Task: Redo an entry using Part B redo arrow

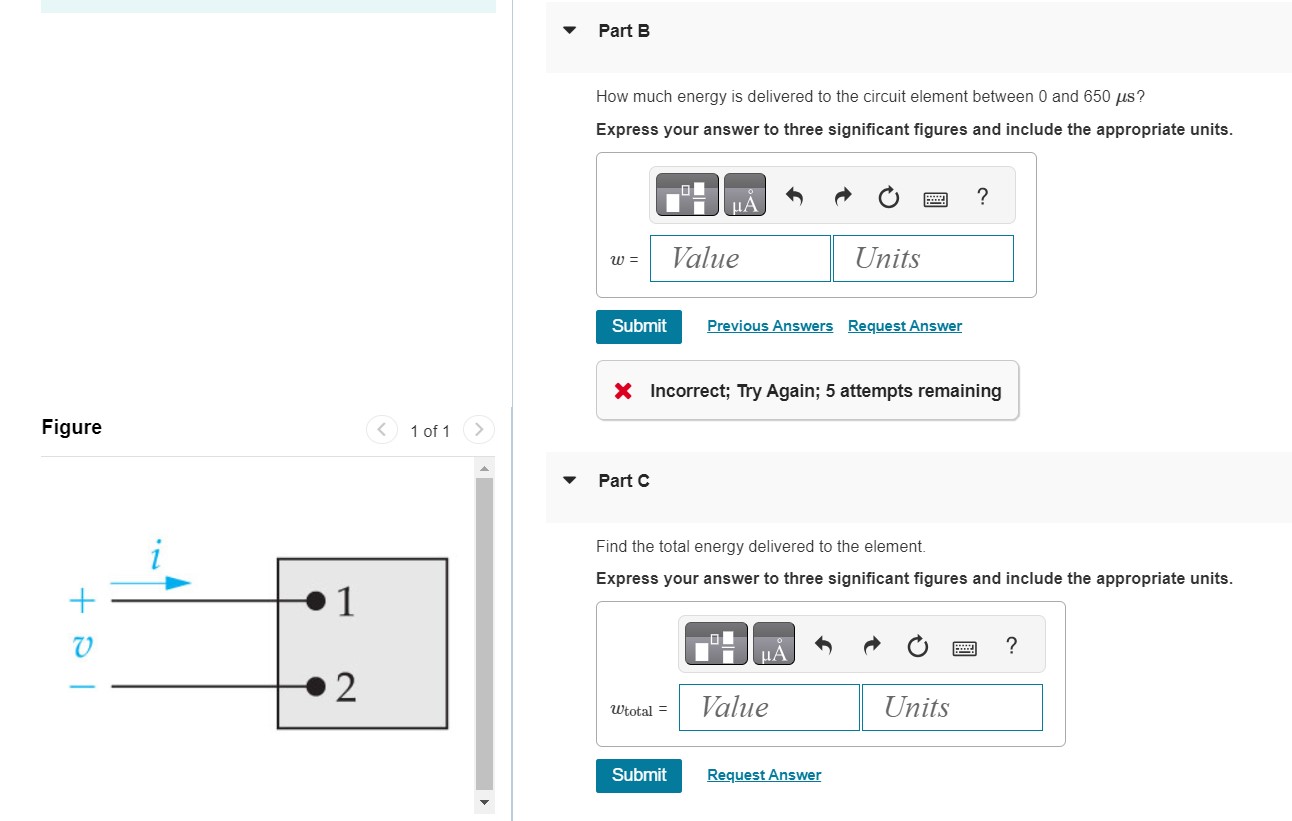Action: (x=842, y=196)
